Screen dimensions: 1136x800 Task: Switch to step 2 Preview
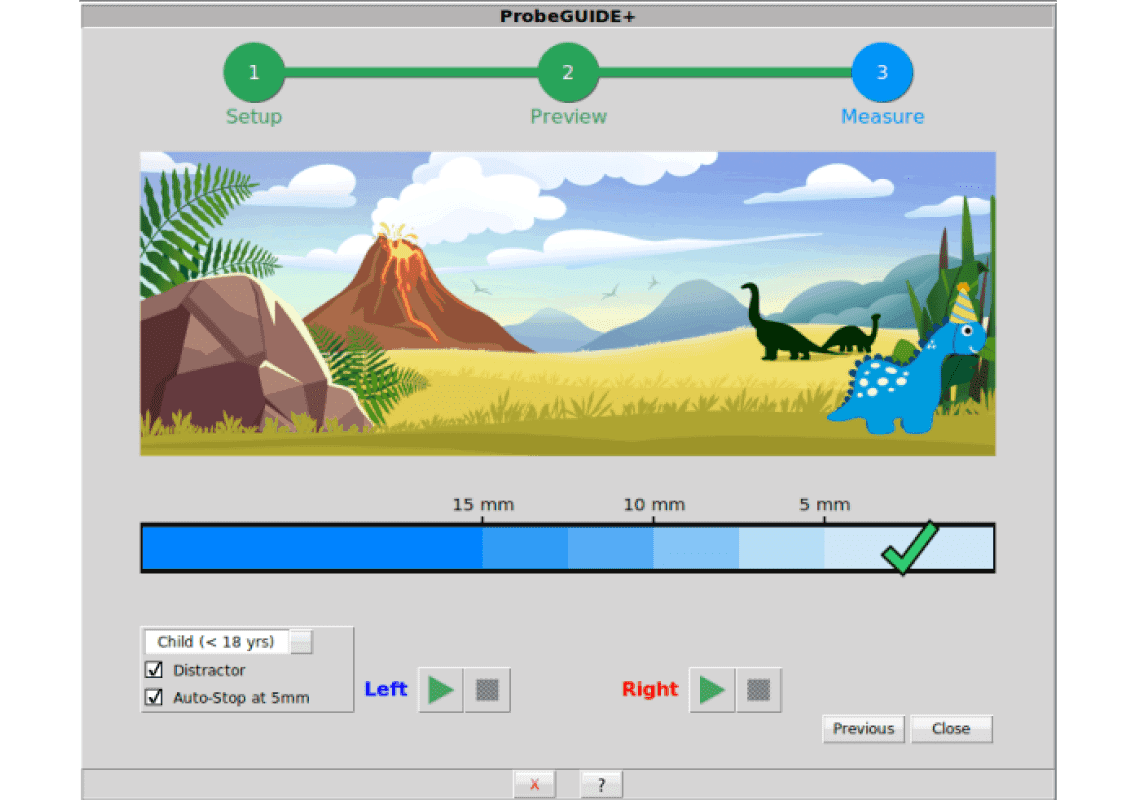(x=568, y=73)
